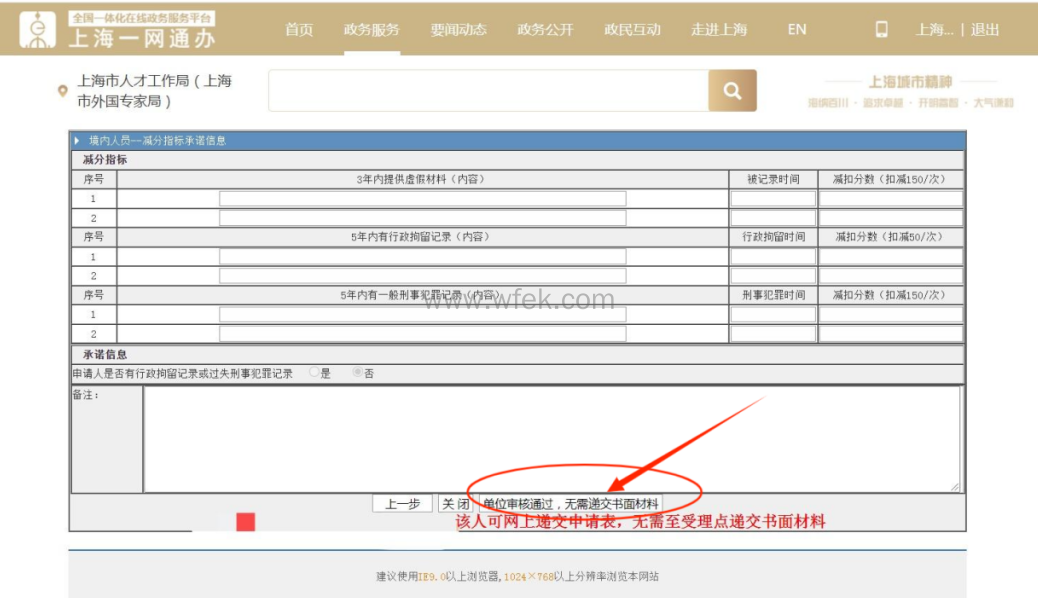Screen dimensions: 1038x598
Task: Go to 首页 in navigation bar
Action: (x=299, y=30)
